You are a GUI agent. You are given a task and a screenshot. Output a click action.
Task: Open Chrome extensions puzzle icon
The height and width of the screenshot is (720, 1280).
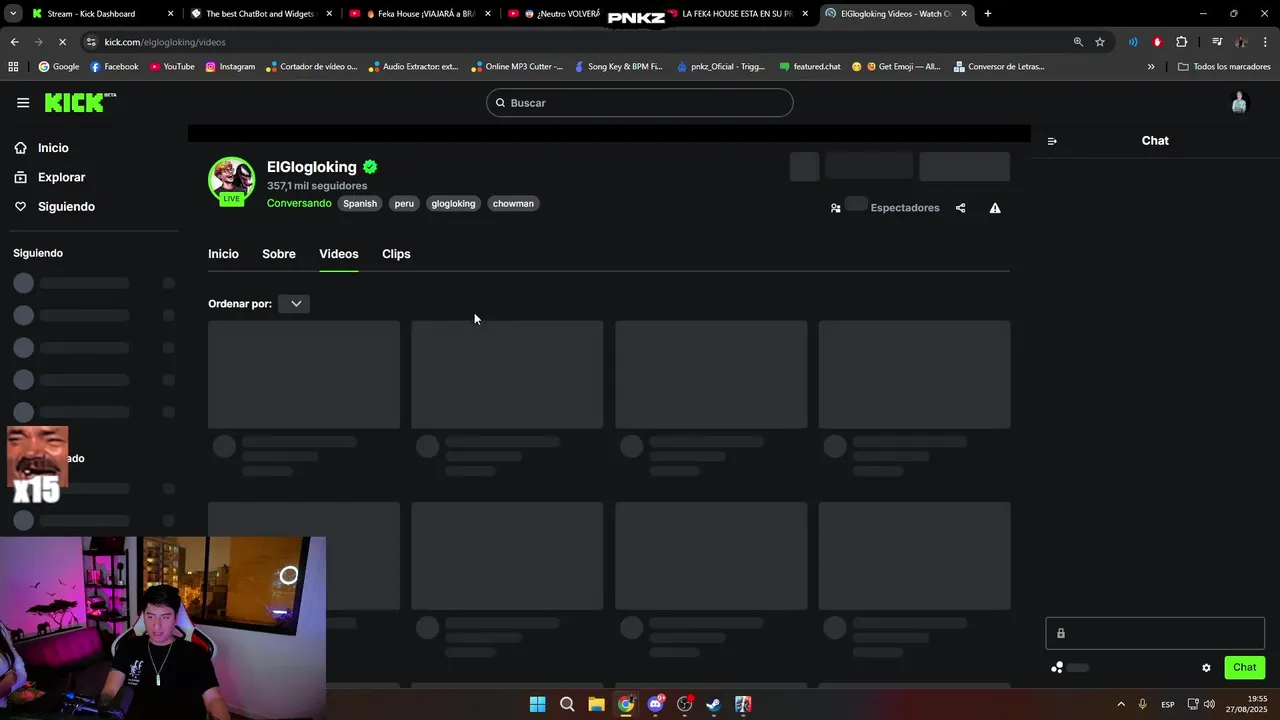point(1182,42)
